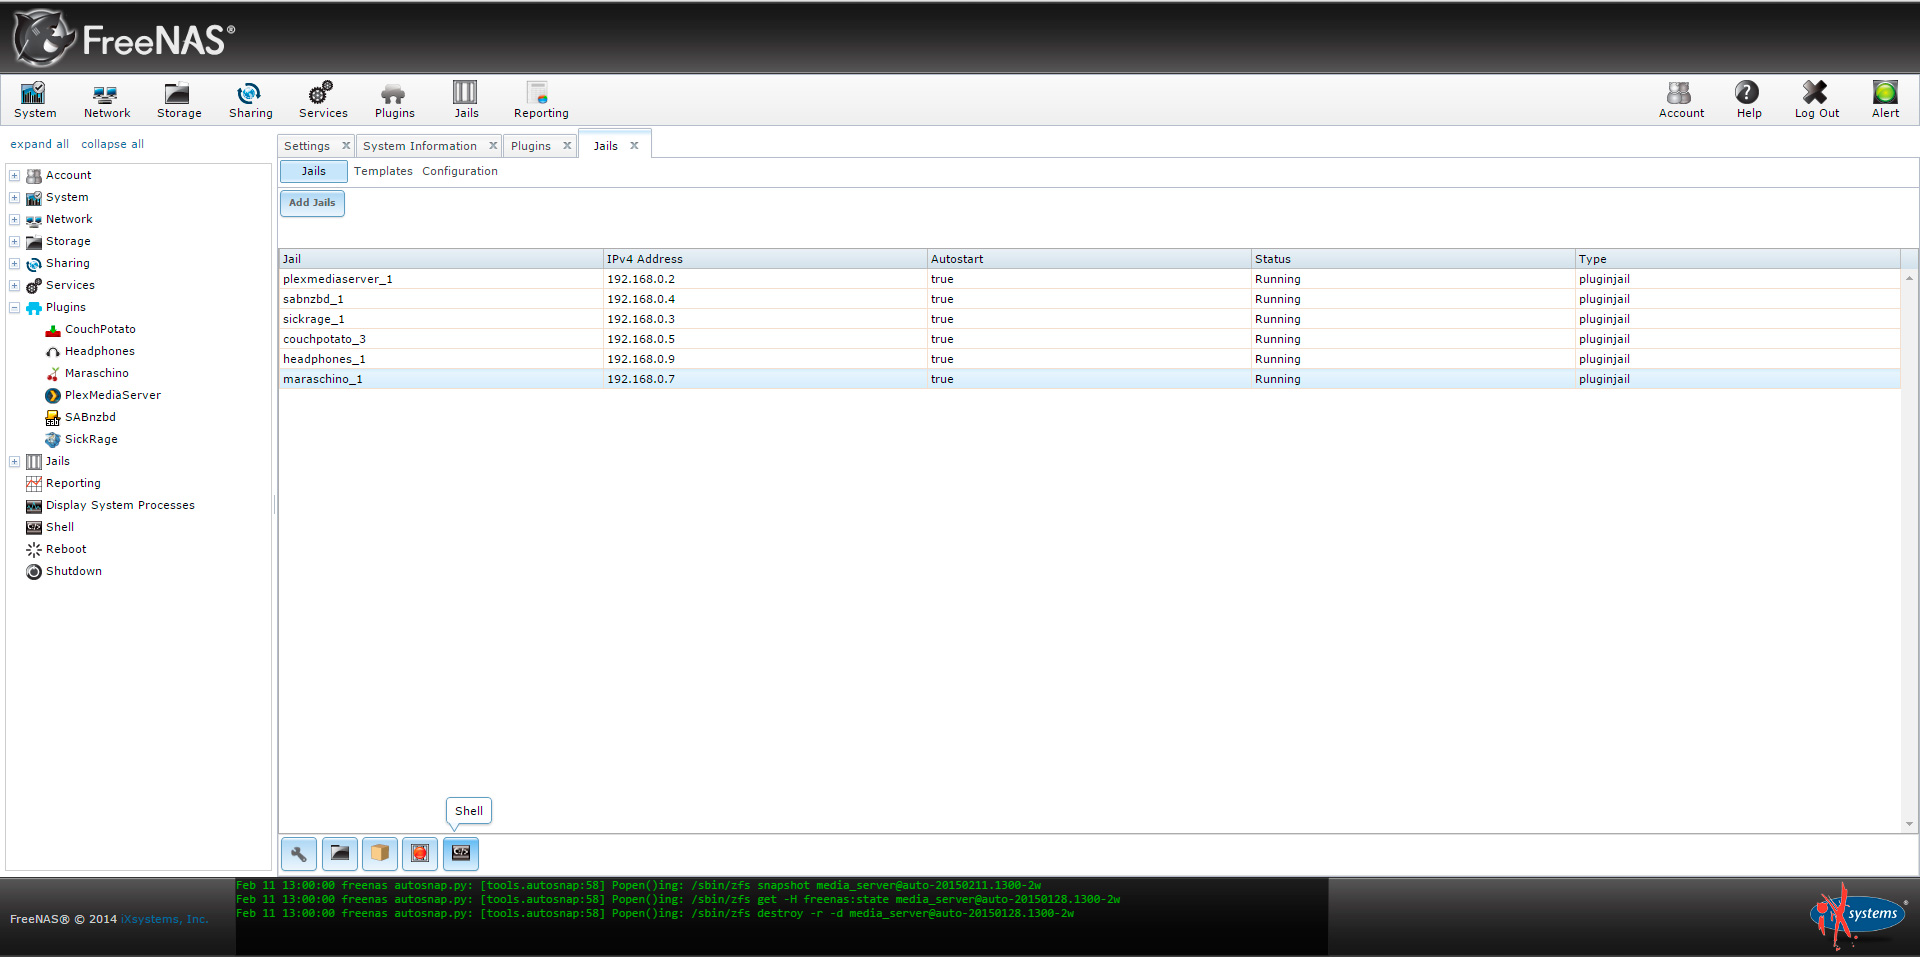Select the plexmediaserver_1 jail row
The width and height of the screenshot is (1920, 957).
click(x=1090, y=279)
